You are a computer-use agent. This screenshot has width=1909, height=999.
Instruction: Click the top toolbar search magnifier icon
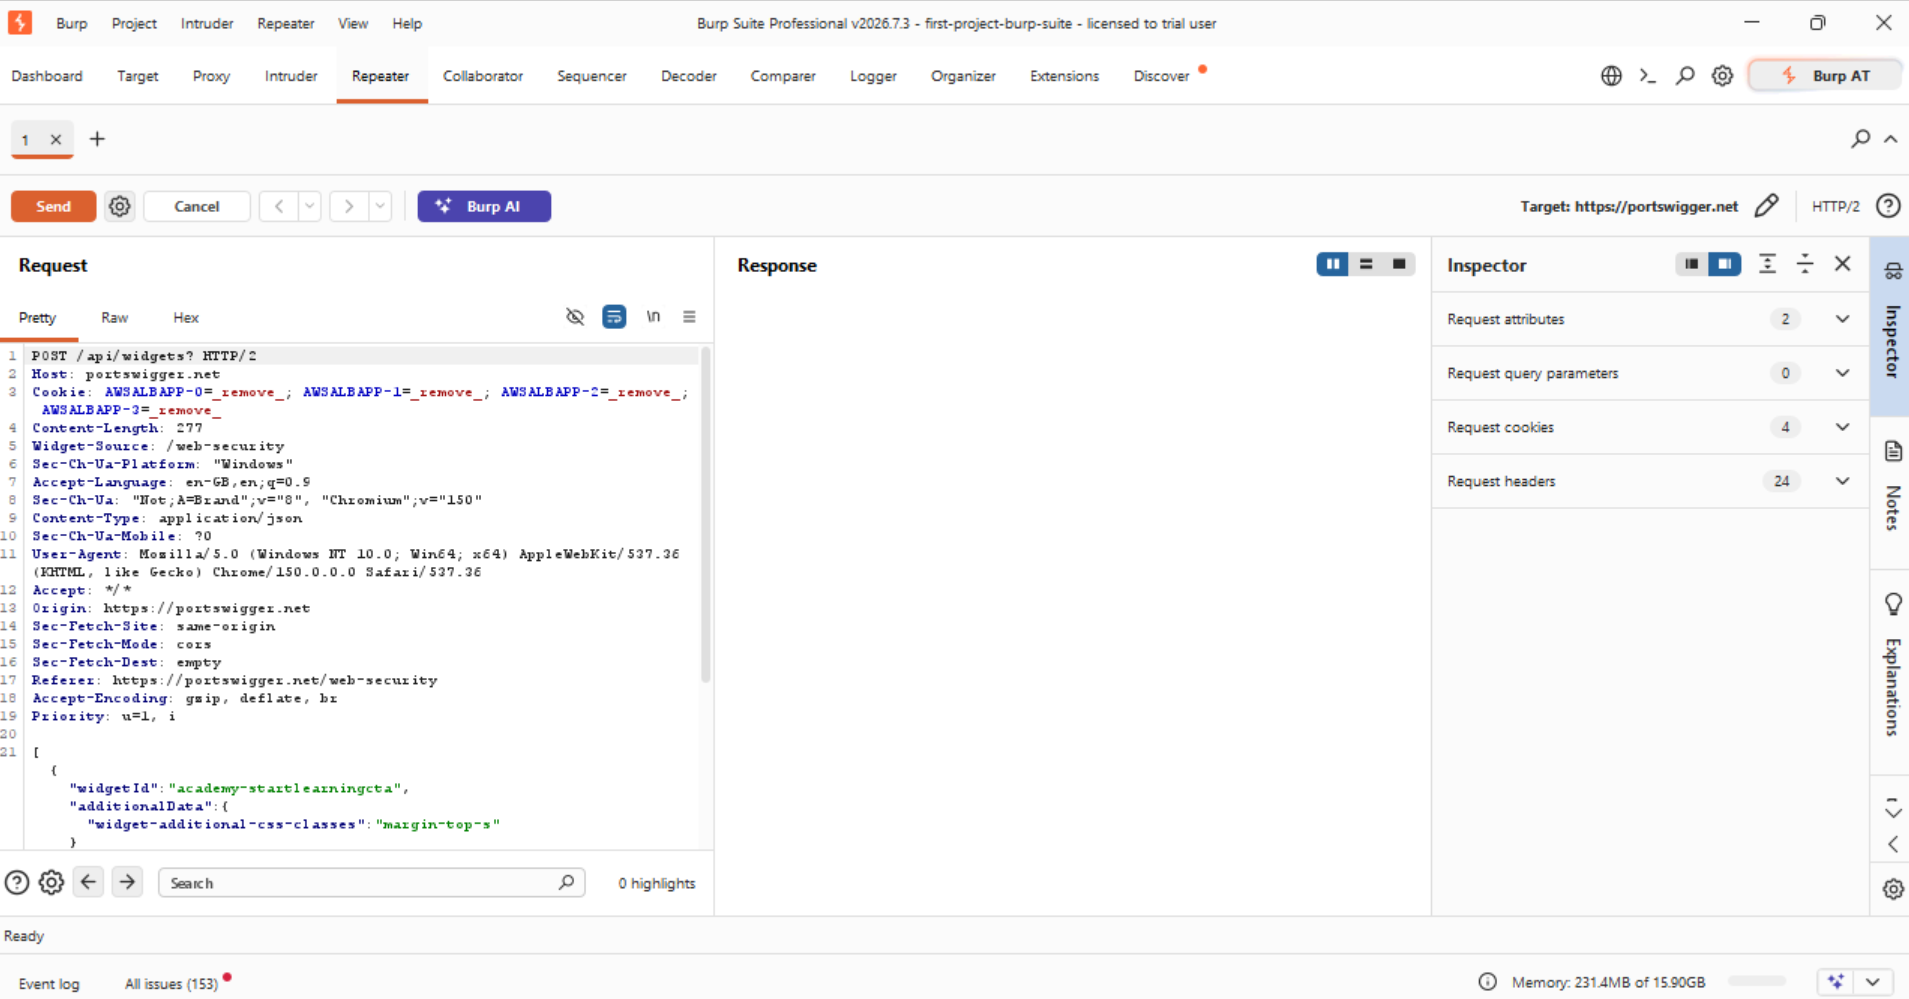(1685, 76)
